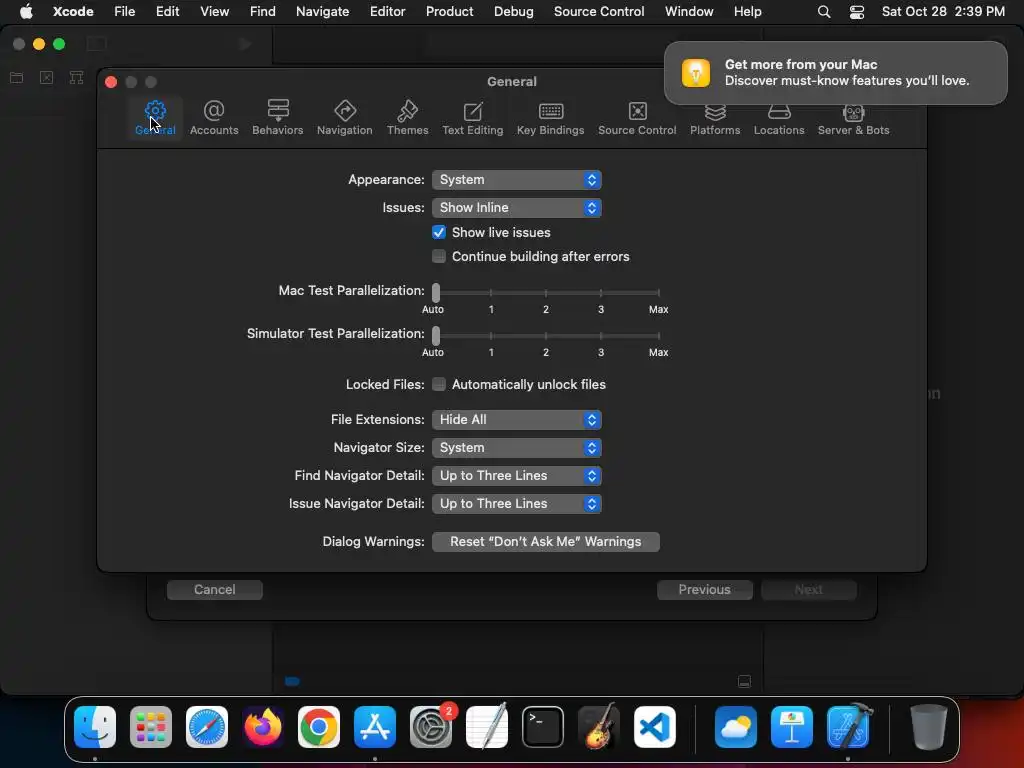
Task: Open the Window menu
Action: click(x=689, y=12)
